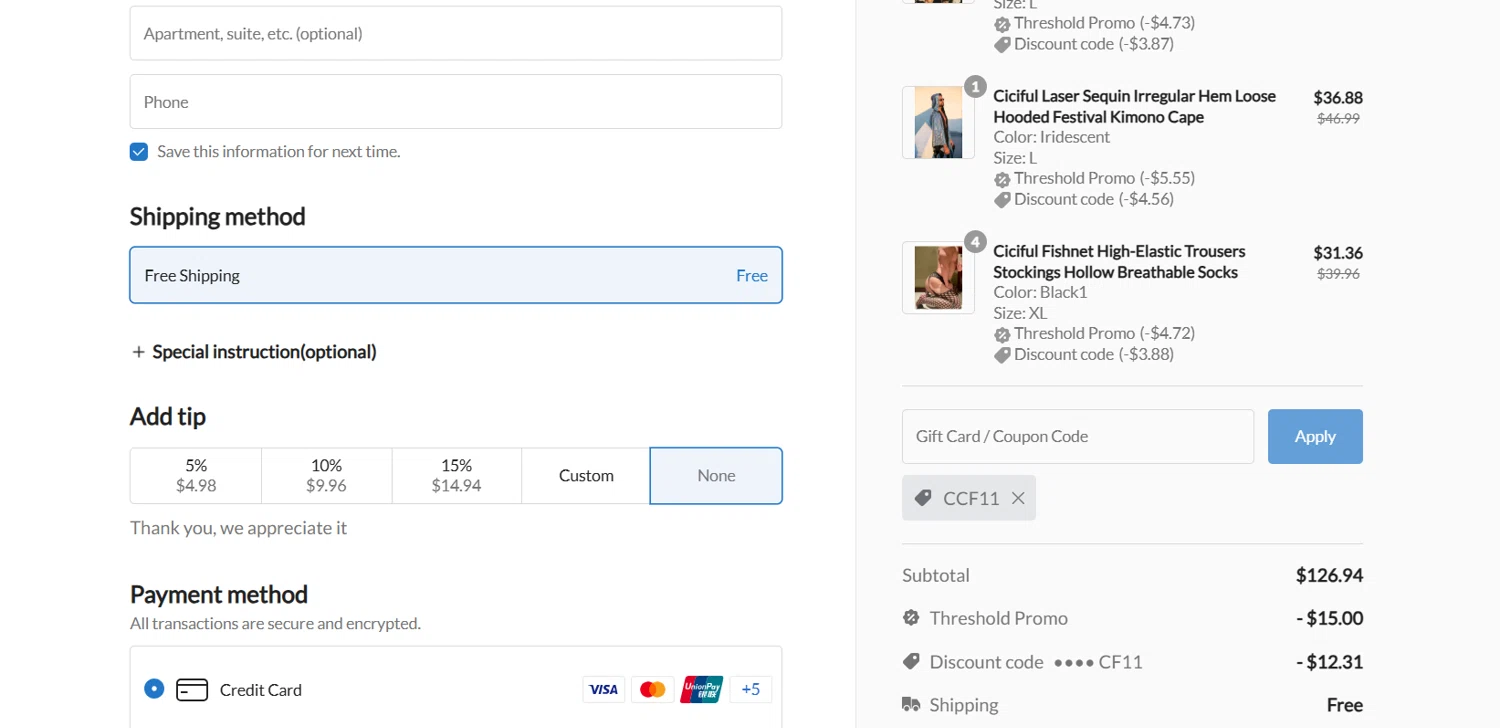Open the Kimono Cape product thumbnail
Image resolution: width=1500 pixels, height=728 pixels.
(x=938, y=122)
